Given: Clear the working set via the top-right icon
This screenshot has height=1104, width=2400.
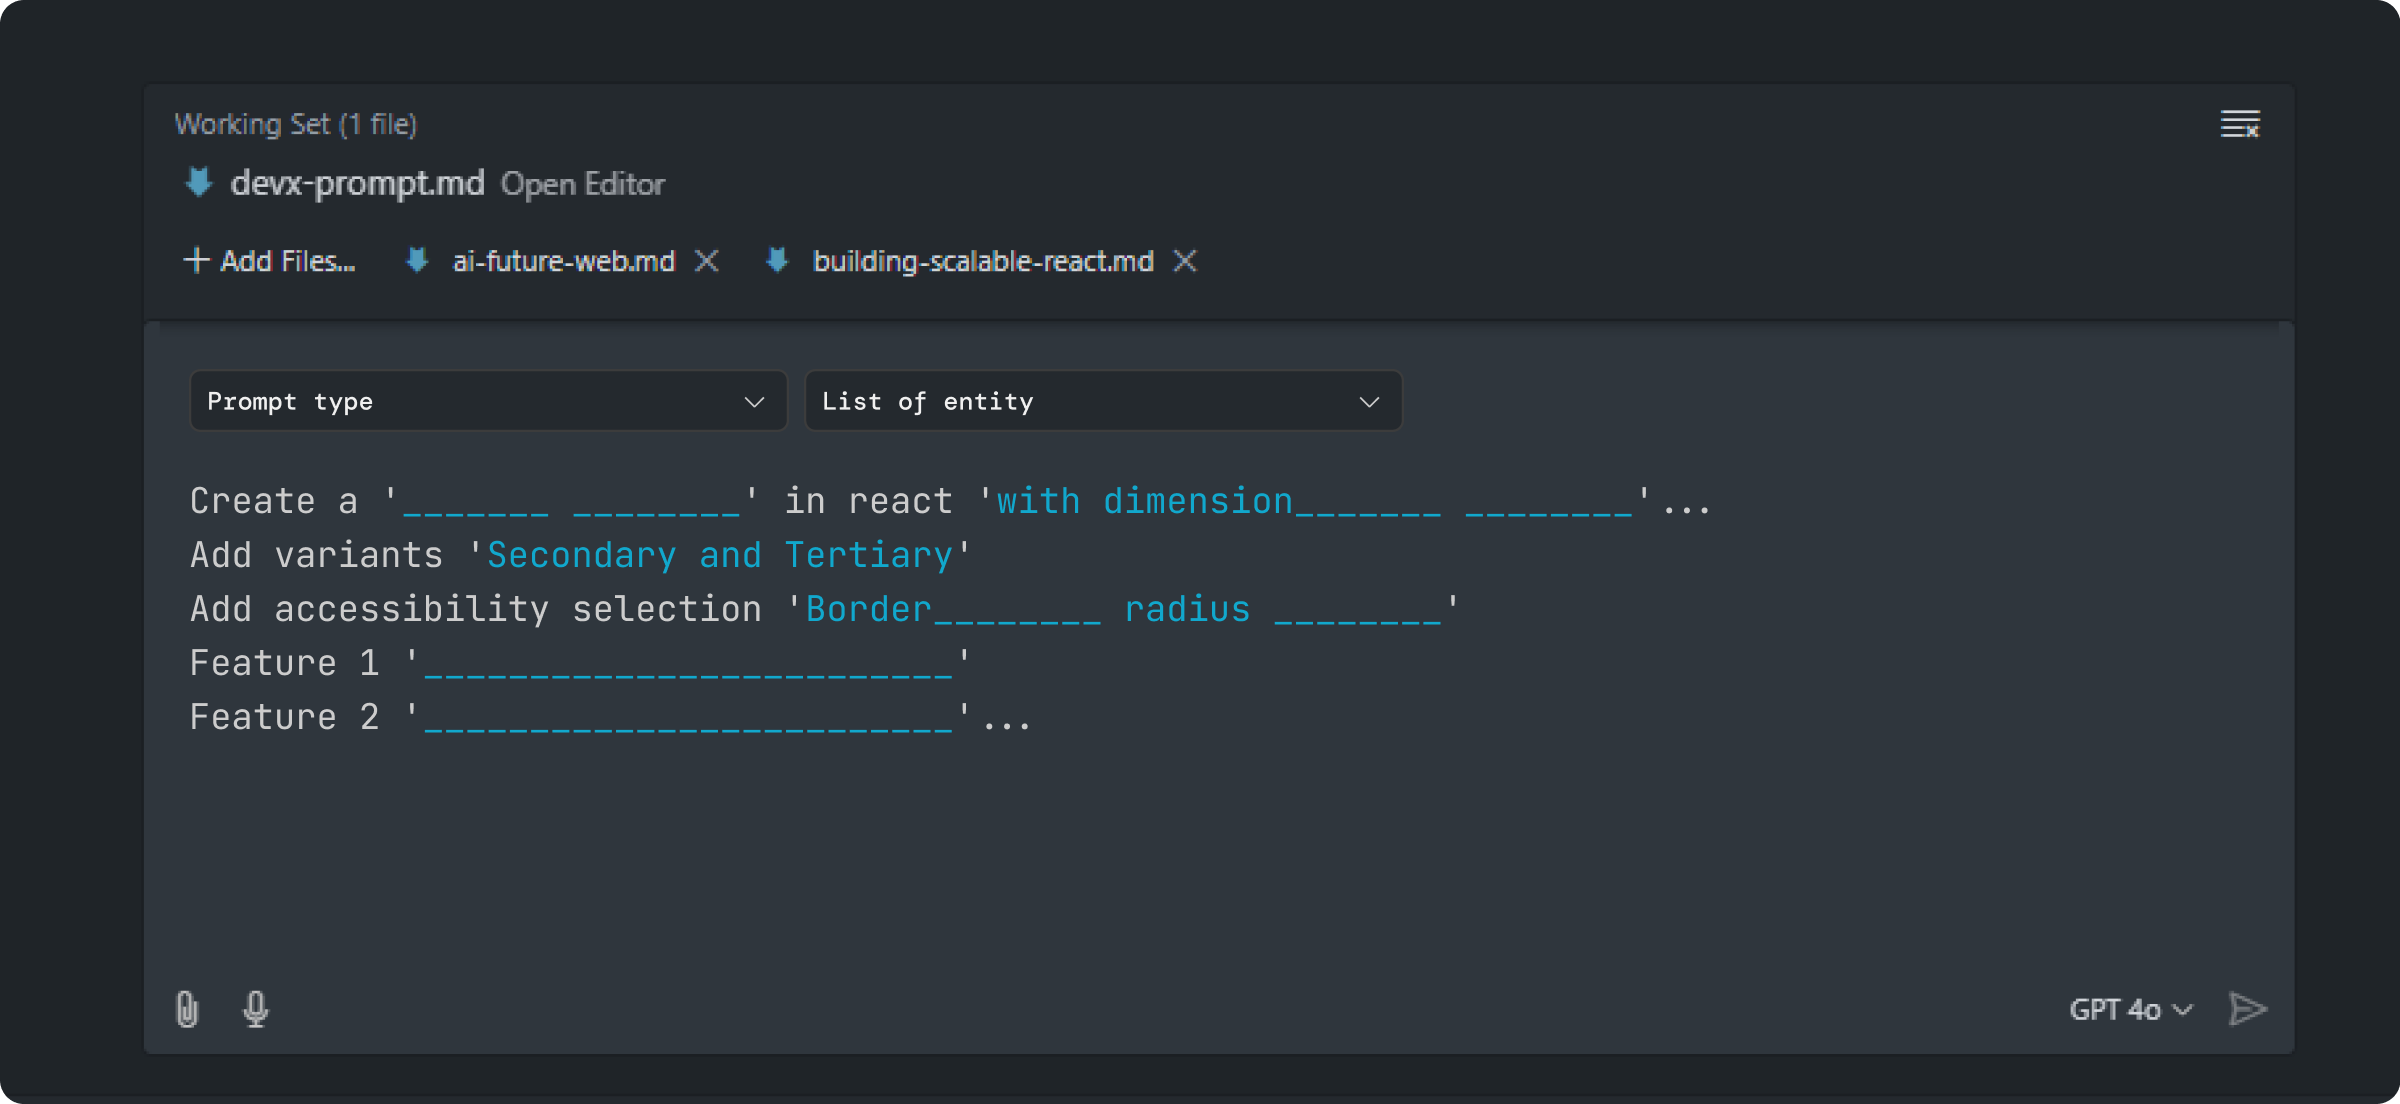Looking at the screenshot, I should tap(2240, 123).
